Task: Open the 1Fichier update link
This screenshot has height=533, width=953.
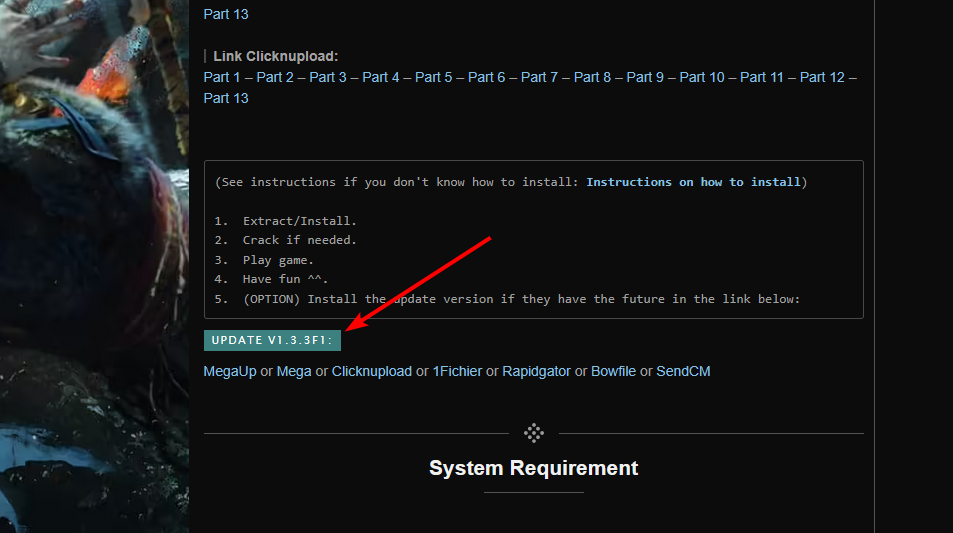Action: (457, 371)
